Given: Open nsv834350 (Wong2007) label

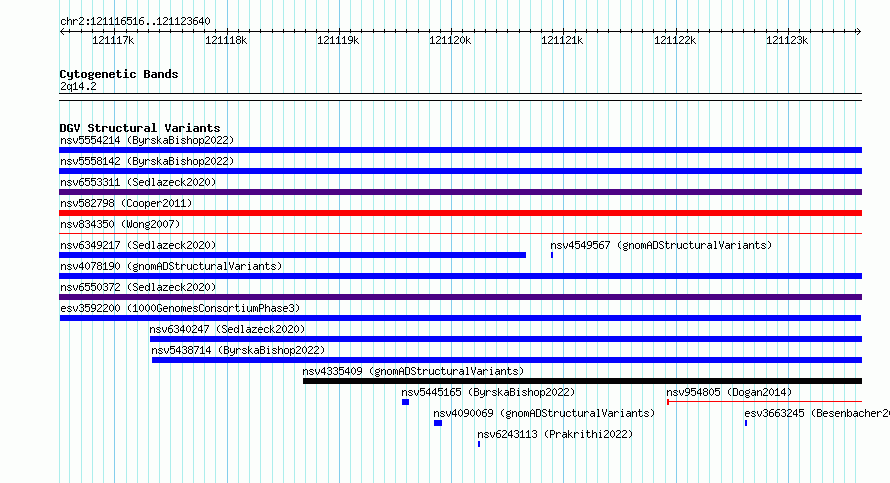Looking at the screenshot, I should point(120,224).
